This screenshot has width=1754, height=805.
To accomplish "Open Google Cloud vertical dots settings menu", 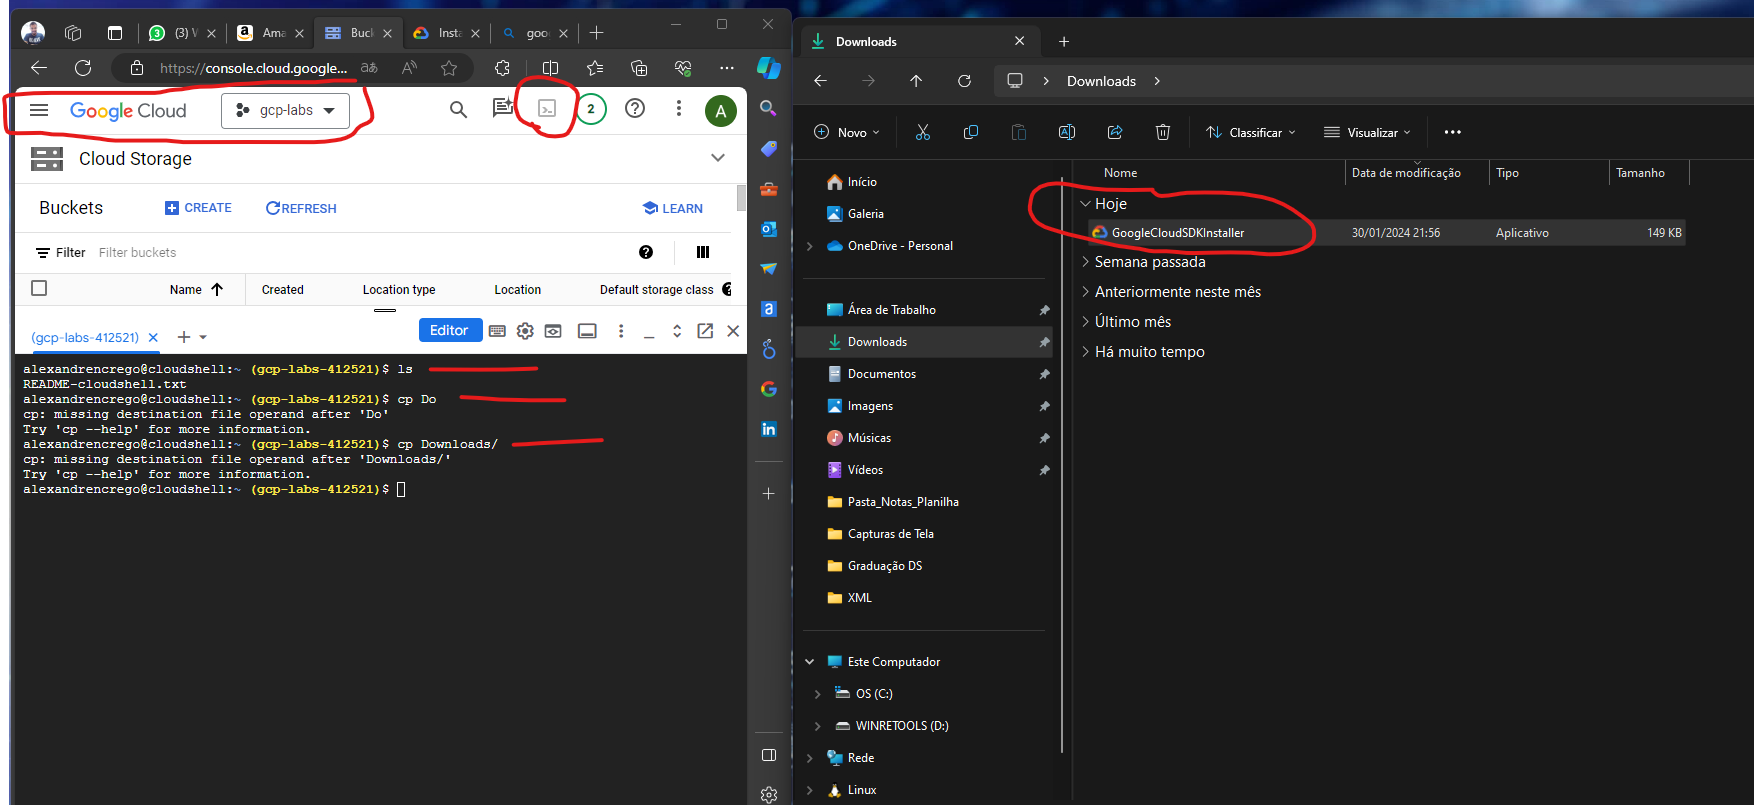I will tap(679, 108).
